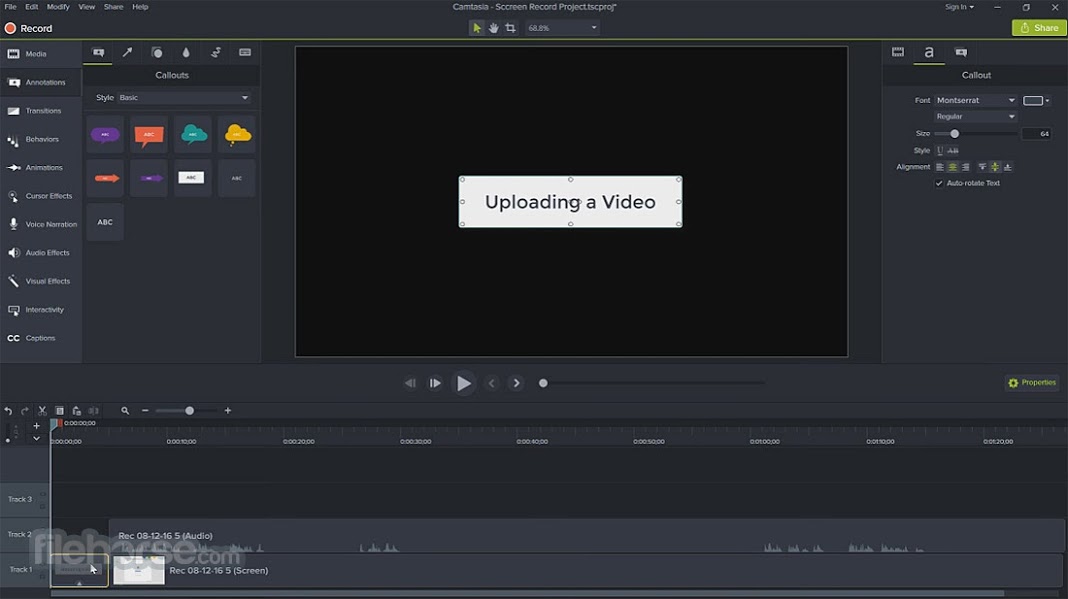Image resolution: width=1068 pixels, height=599 pixels.
Task: Align callout text right
Action: [x=965, y=167]
